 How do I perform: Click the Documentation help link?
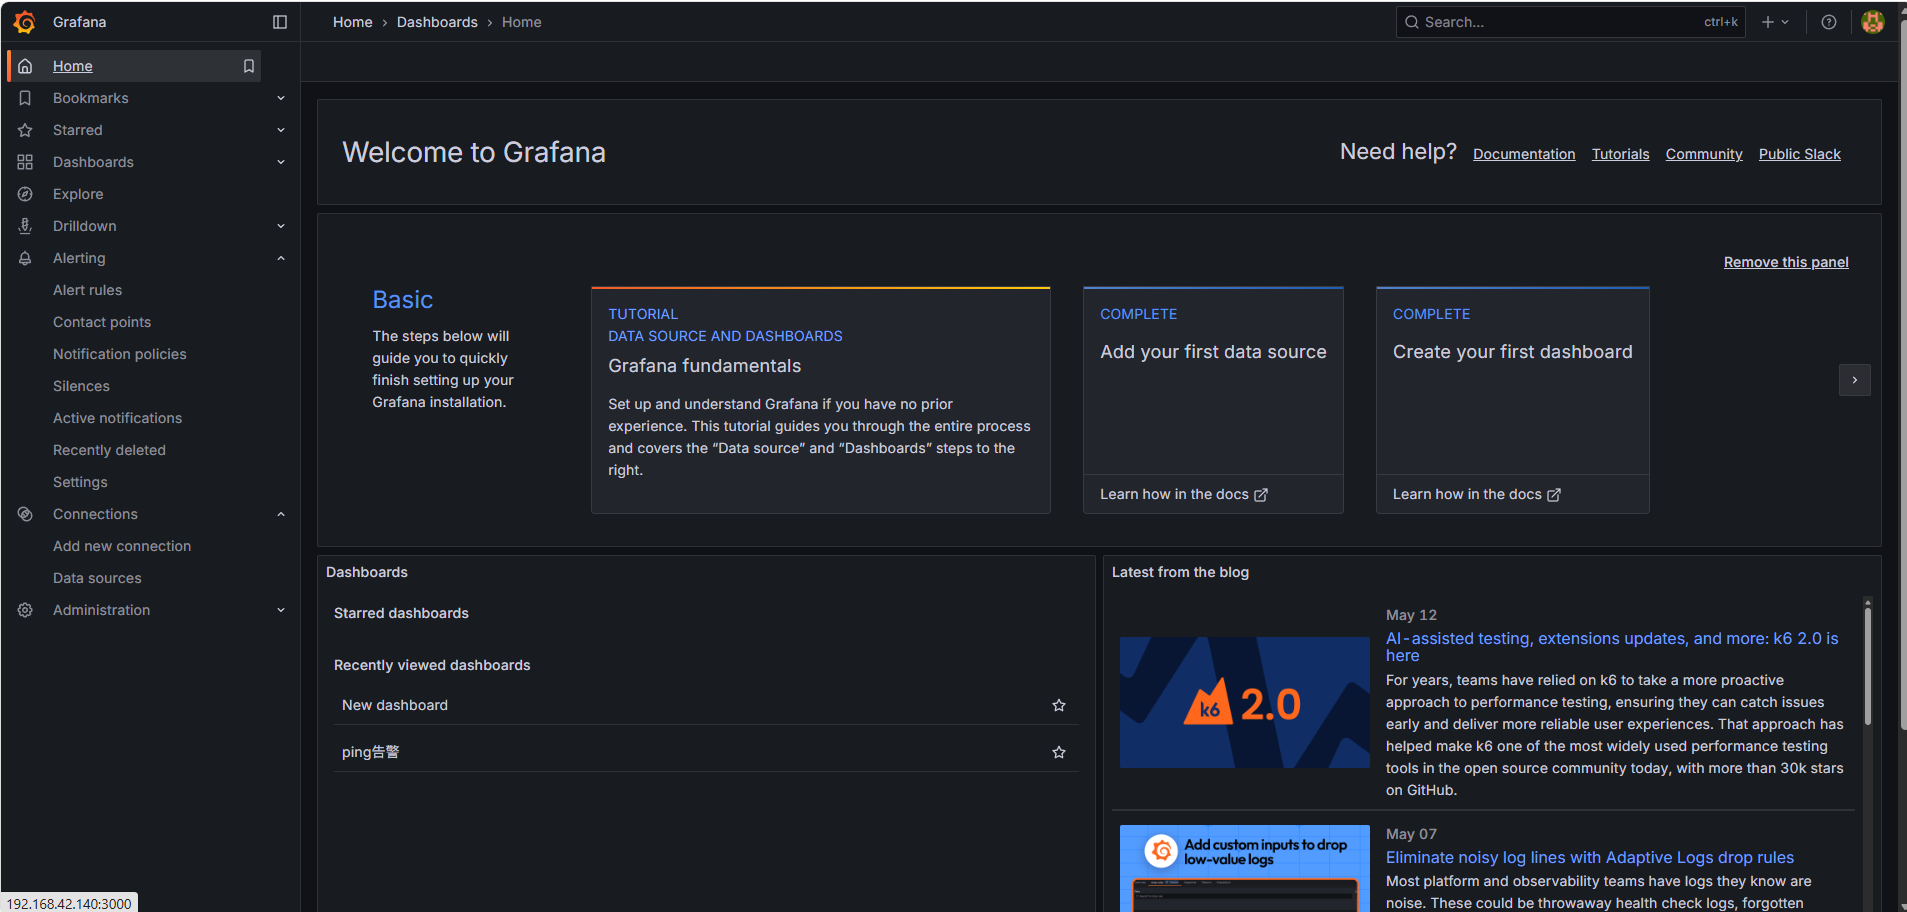pos(1524,154)
